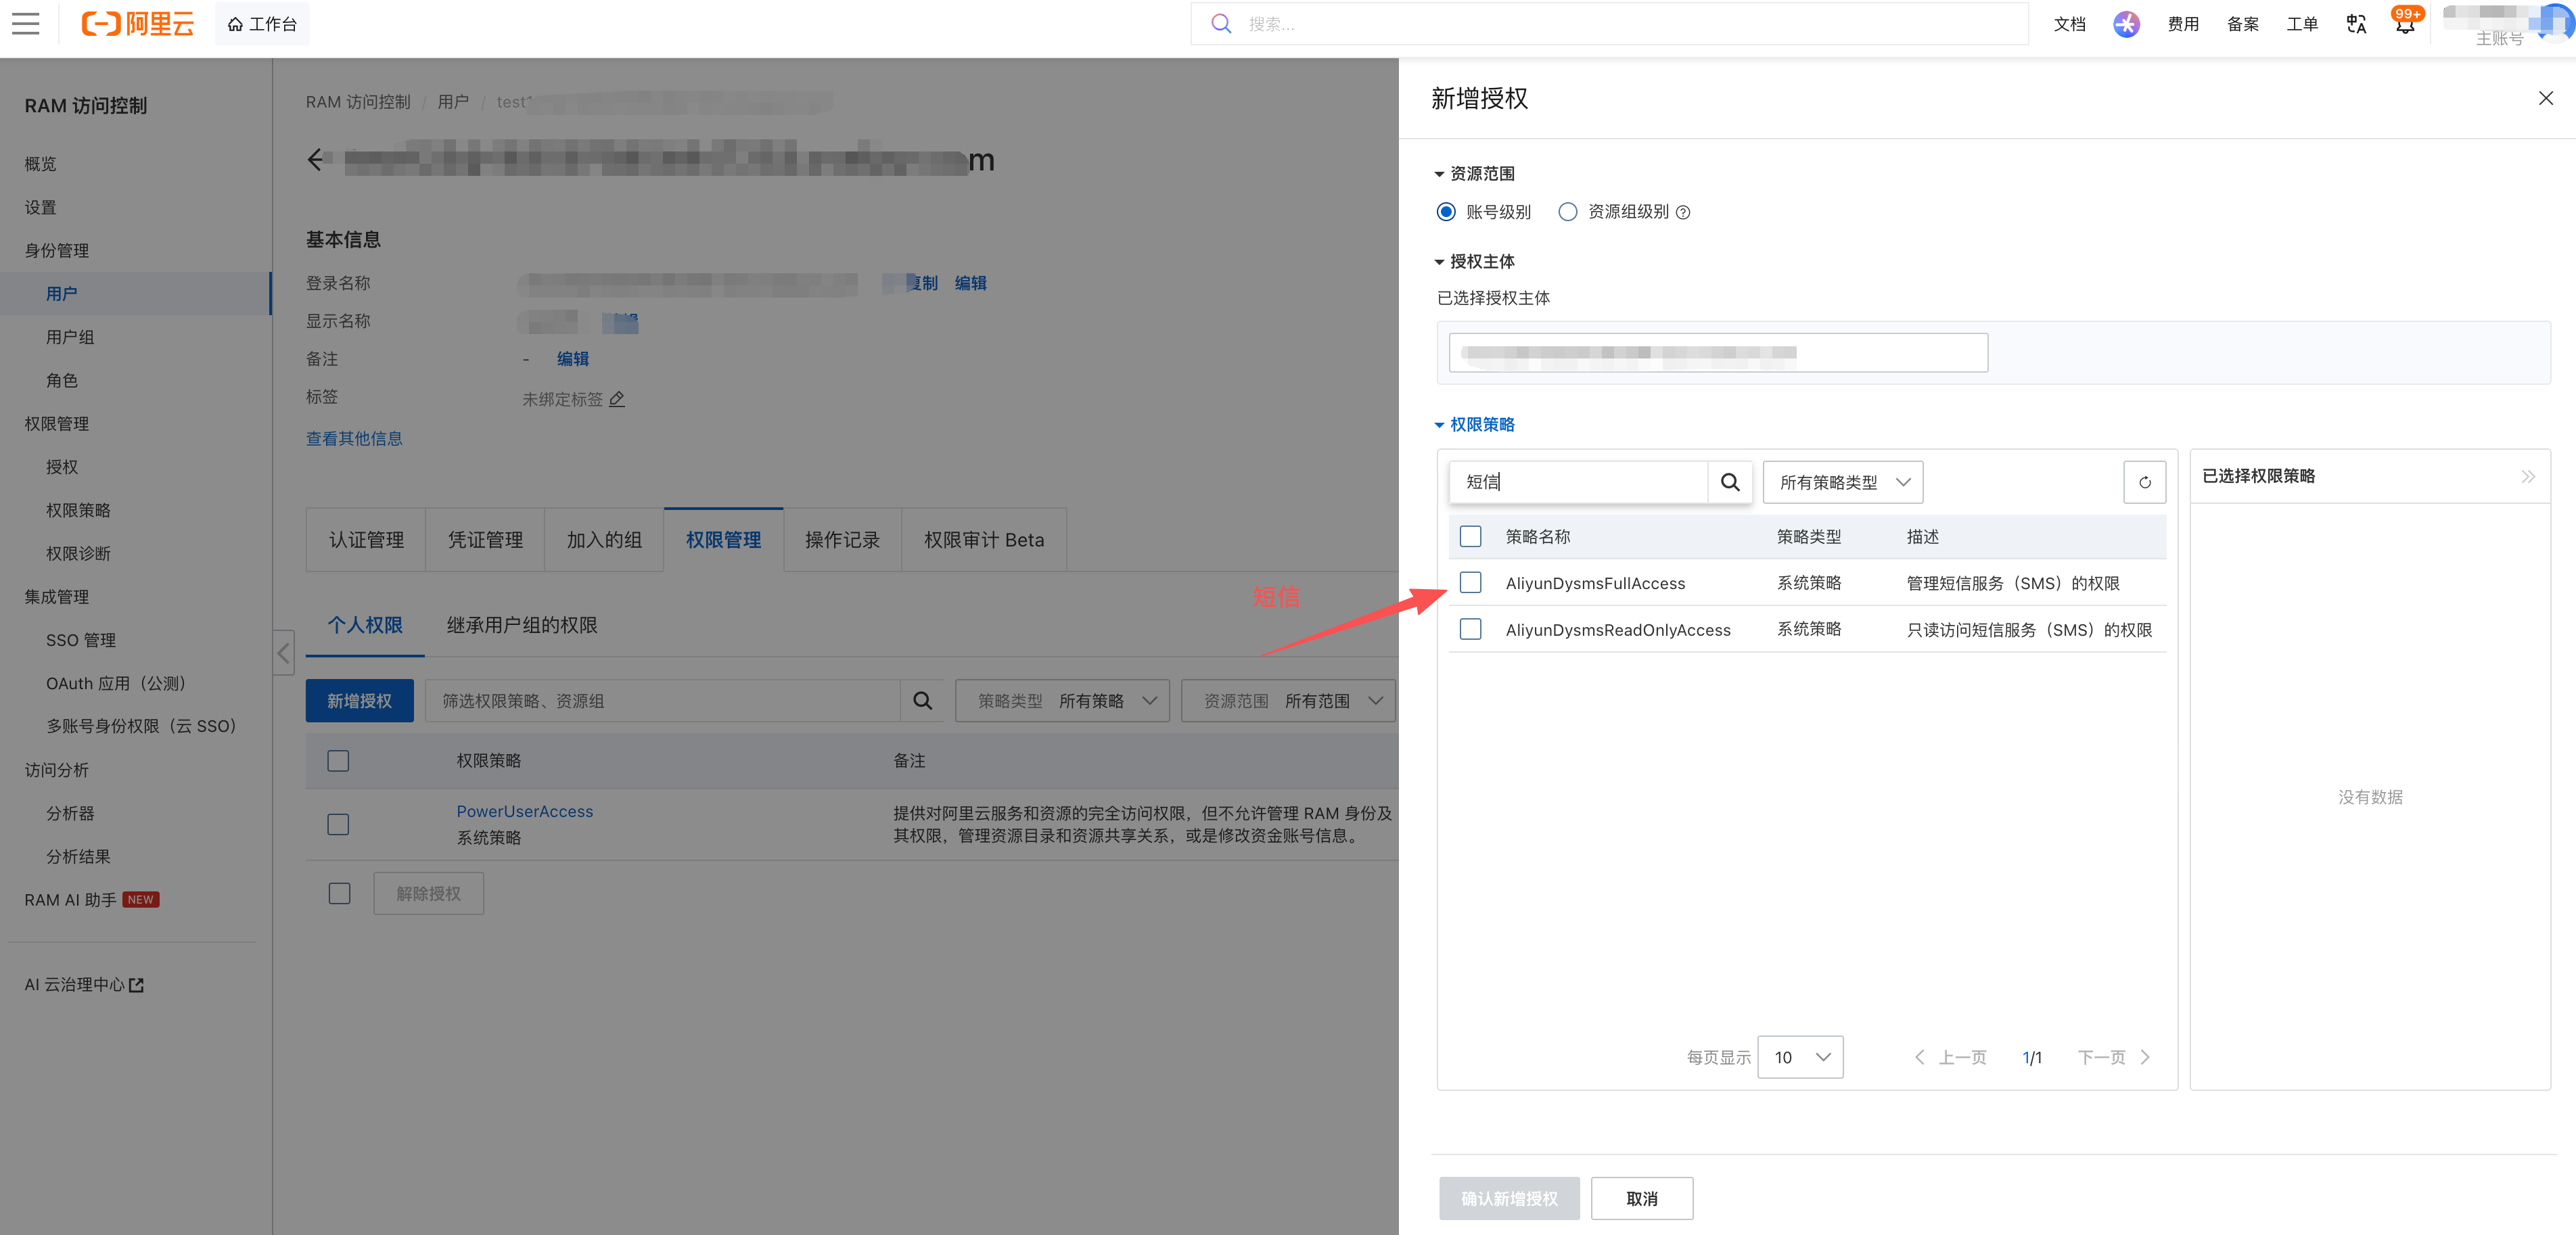The width and height of the screenshot is (2576, 1235).
Task: Open the 工作台 workbench button
Action: [262, 24]
